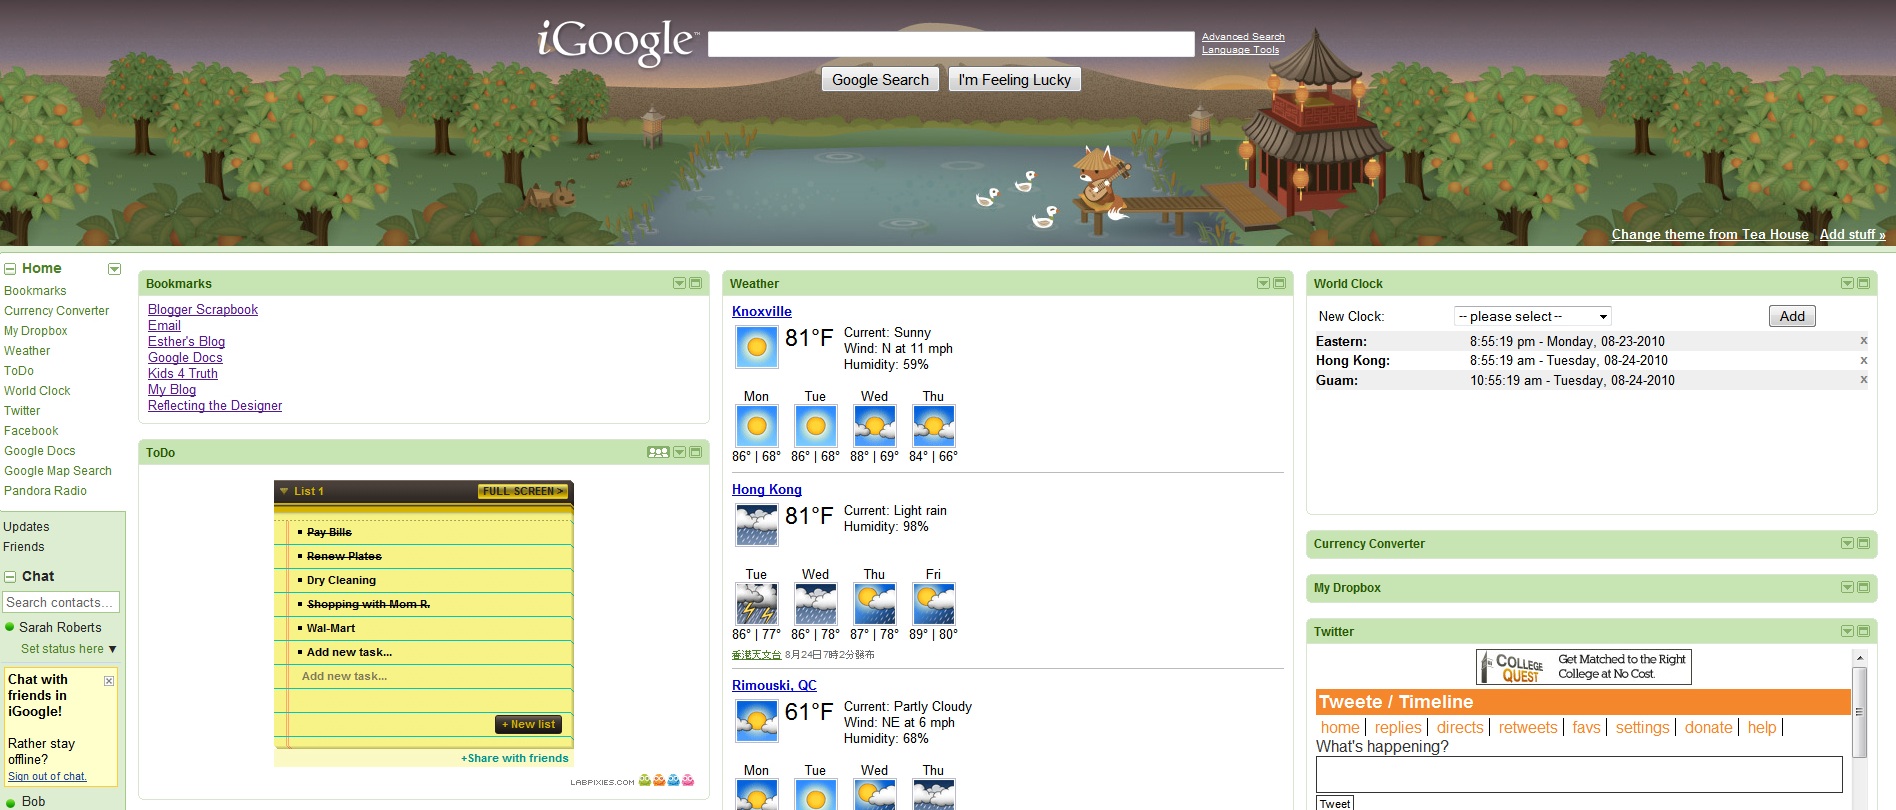This screenshot has width=1896, height=810.
Task: Select Bookmarks in left sidebar
Action: click(x=35, y=291)
